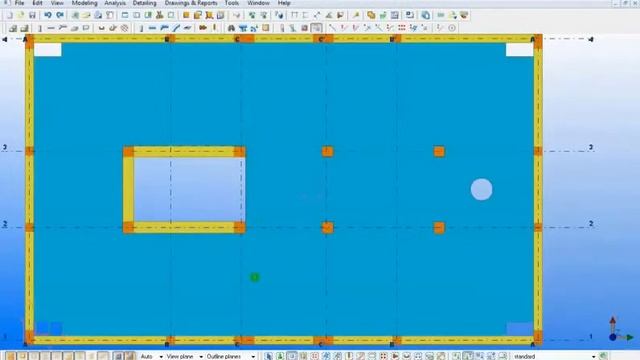Click the New model icon

(x=9, y=16)
